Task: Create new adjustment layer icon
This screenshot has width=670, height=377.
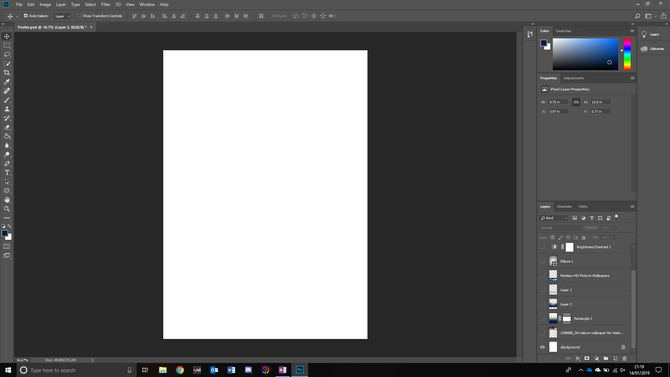Action: coord(597,359)
